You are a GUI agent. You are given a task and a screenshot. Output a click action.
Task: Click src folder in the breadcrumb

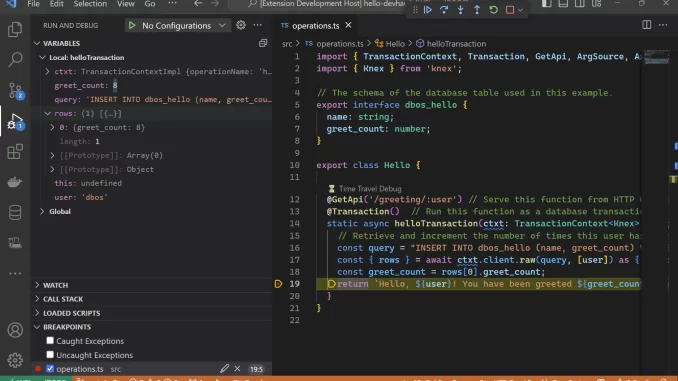pyautogui.click(x=287, y=44)
